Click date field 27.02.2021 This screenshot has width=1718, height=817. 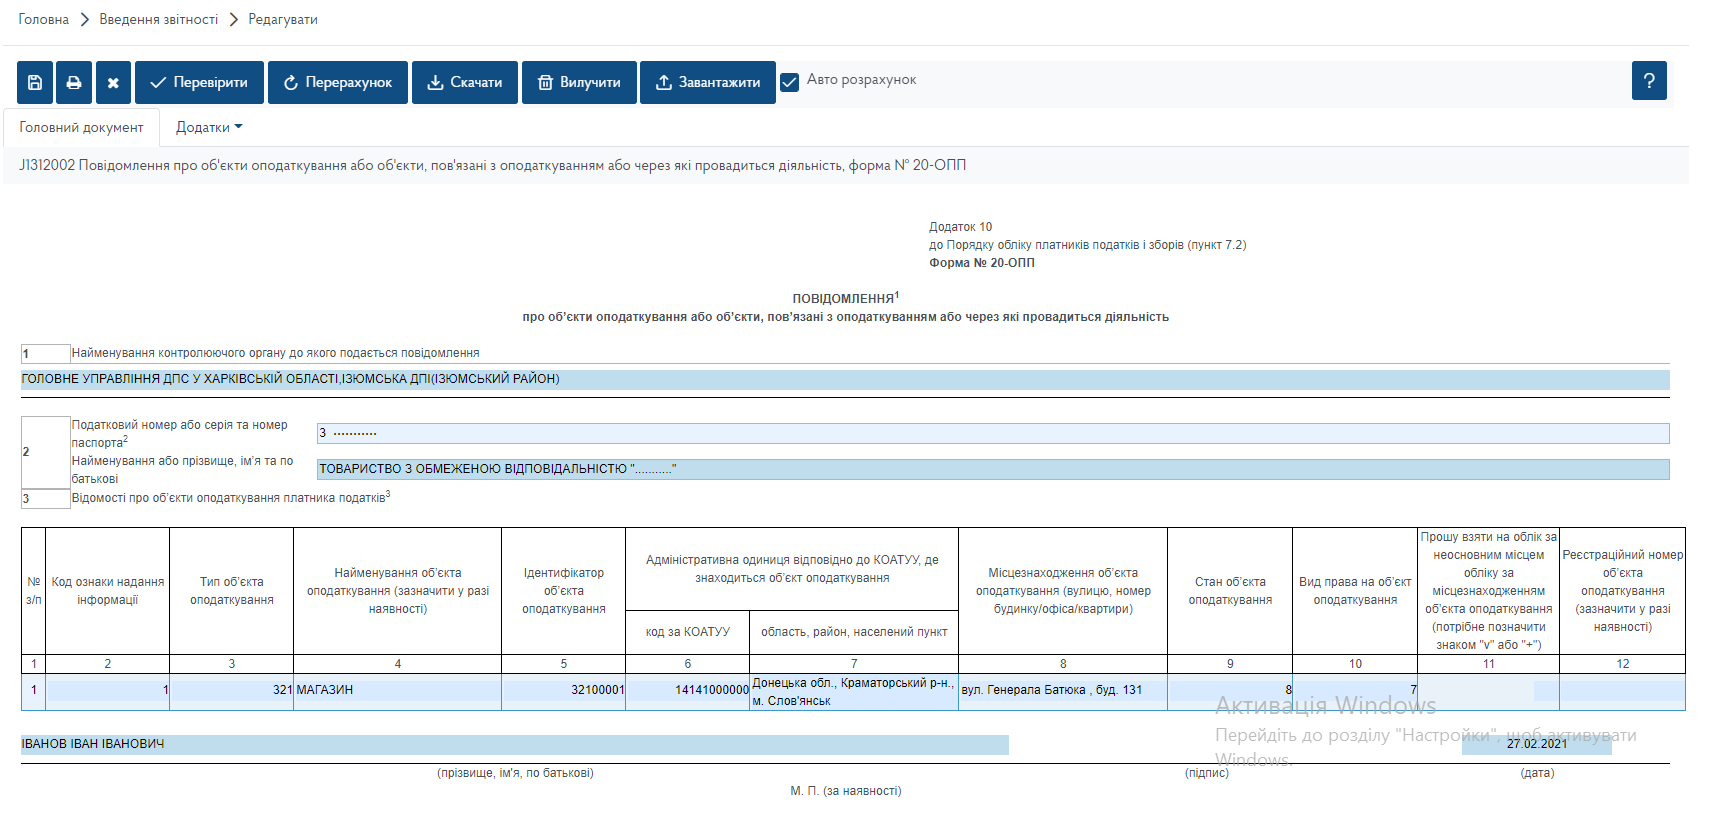click(x=1537, y=745)
